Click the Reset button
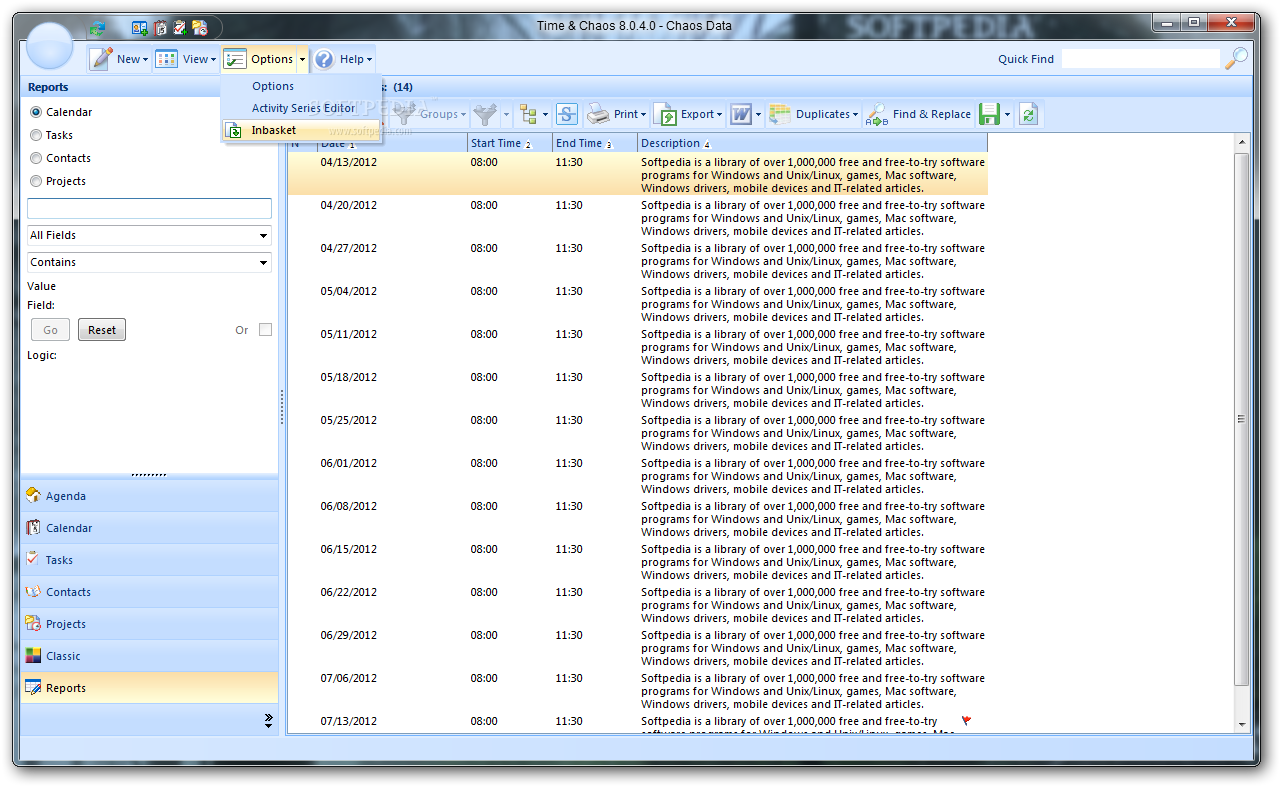The image size is (1281, 787). tap(102, 330)
